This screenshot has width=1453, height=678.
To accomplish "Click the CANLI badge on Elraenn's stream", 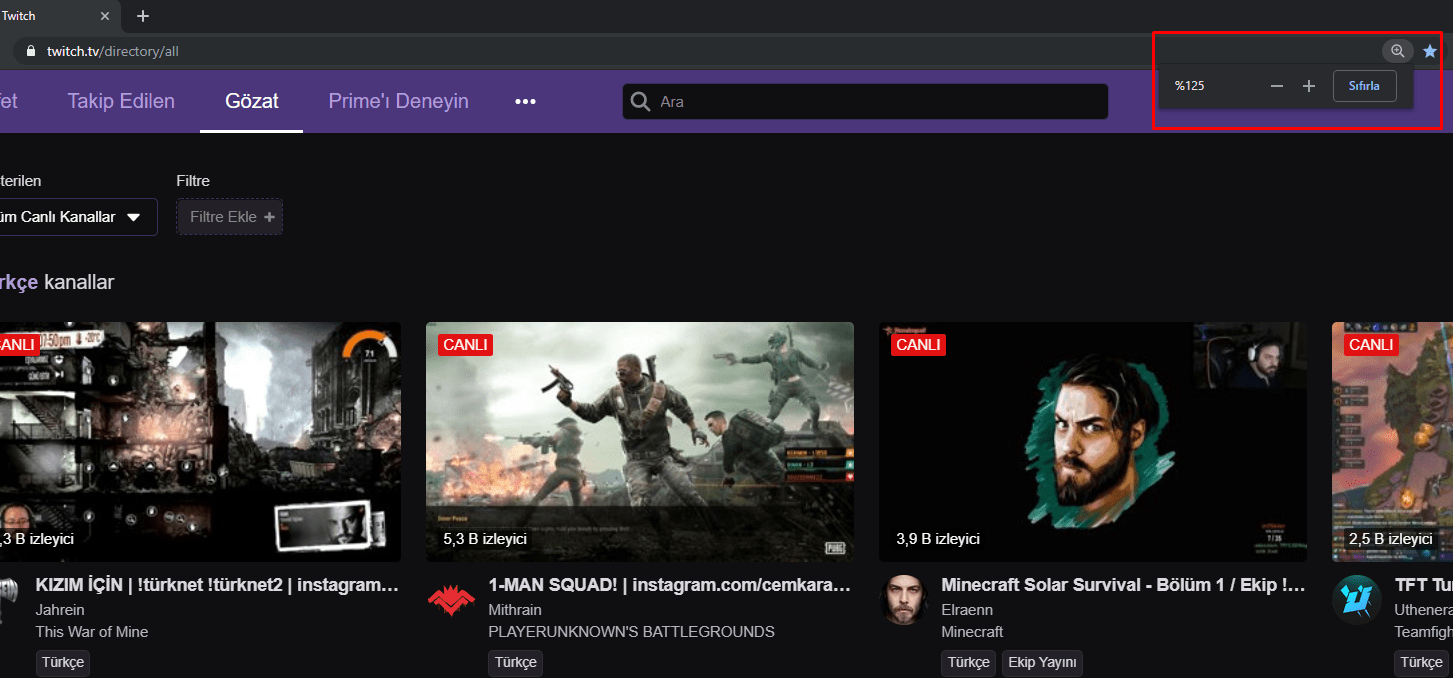I will (918, 344).
